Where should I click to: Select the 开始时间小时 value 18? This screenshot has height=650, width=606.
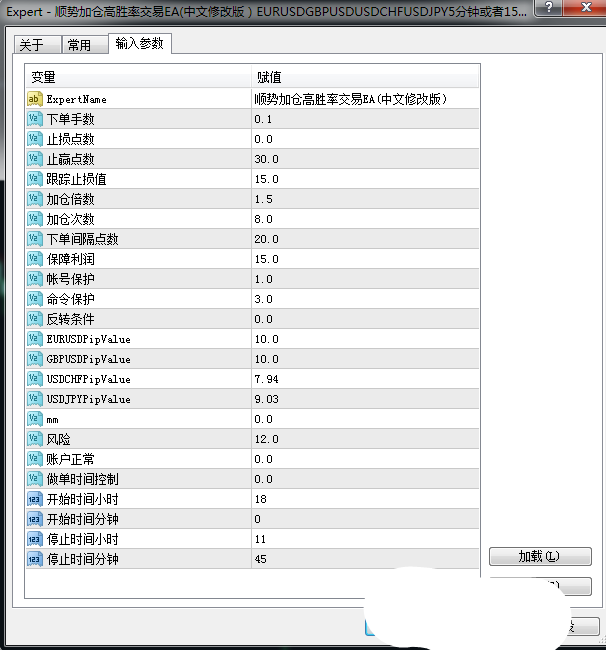[x=365, y=499]
